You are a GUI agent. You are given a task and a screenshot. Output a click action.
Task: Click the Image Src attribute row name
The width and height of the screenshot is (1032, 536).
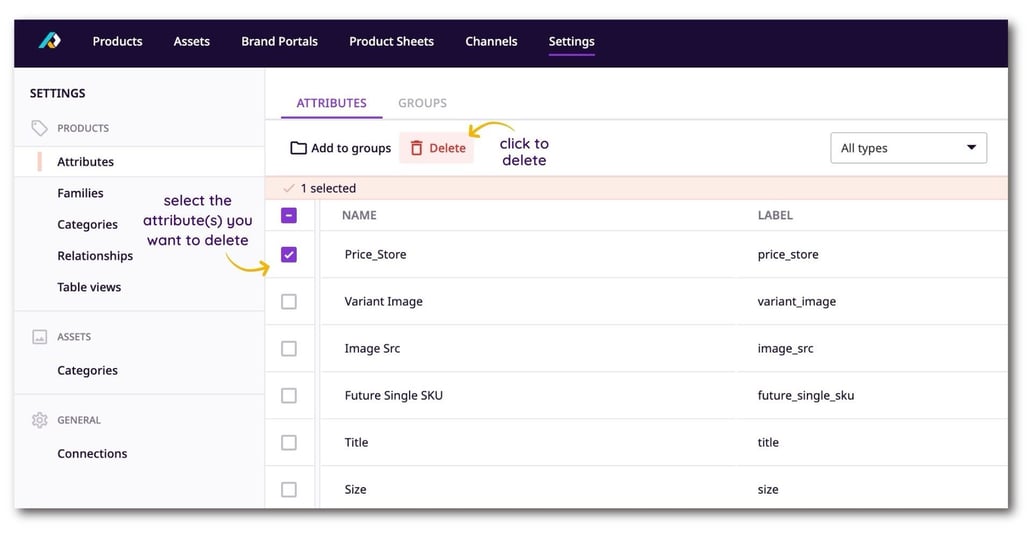[372, 348]
